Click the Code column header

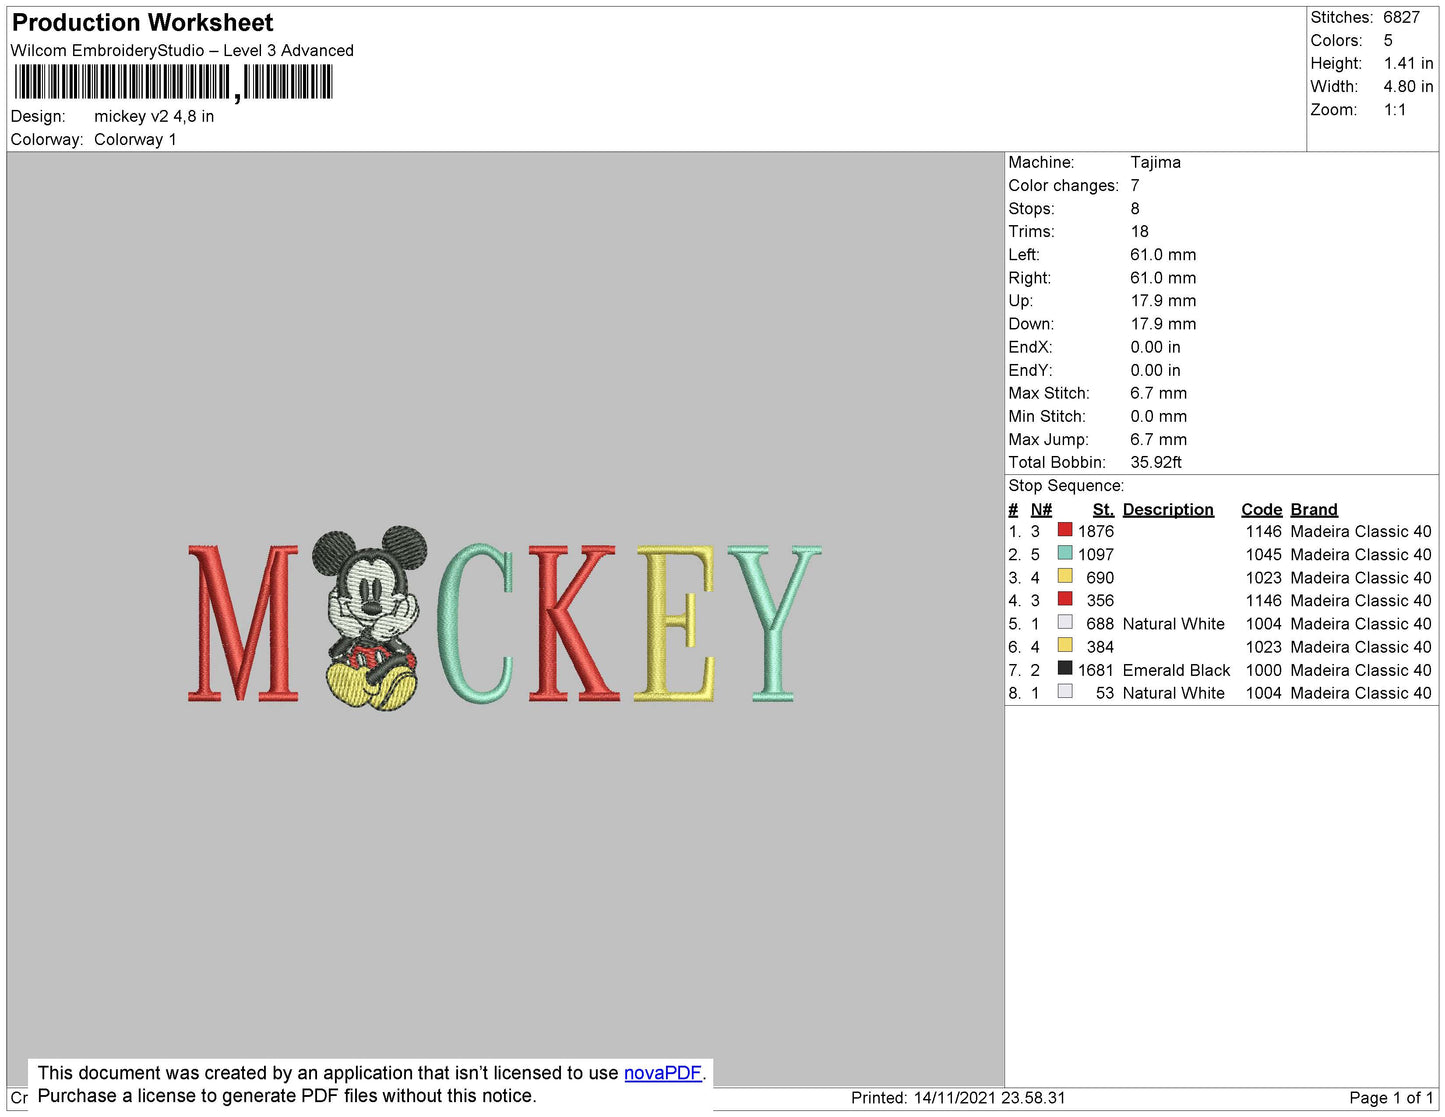pos(1261,509)
